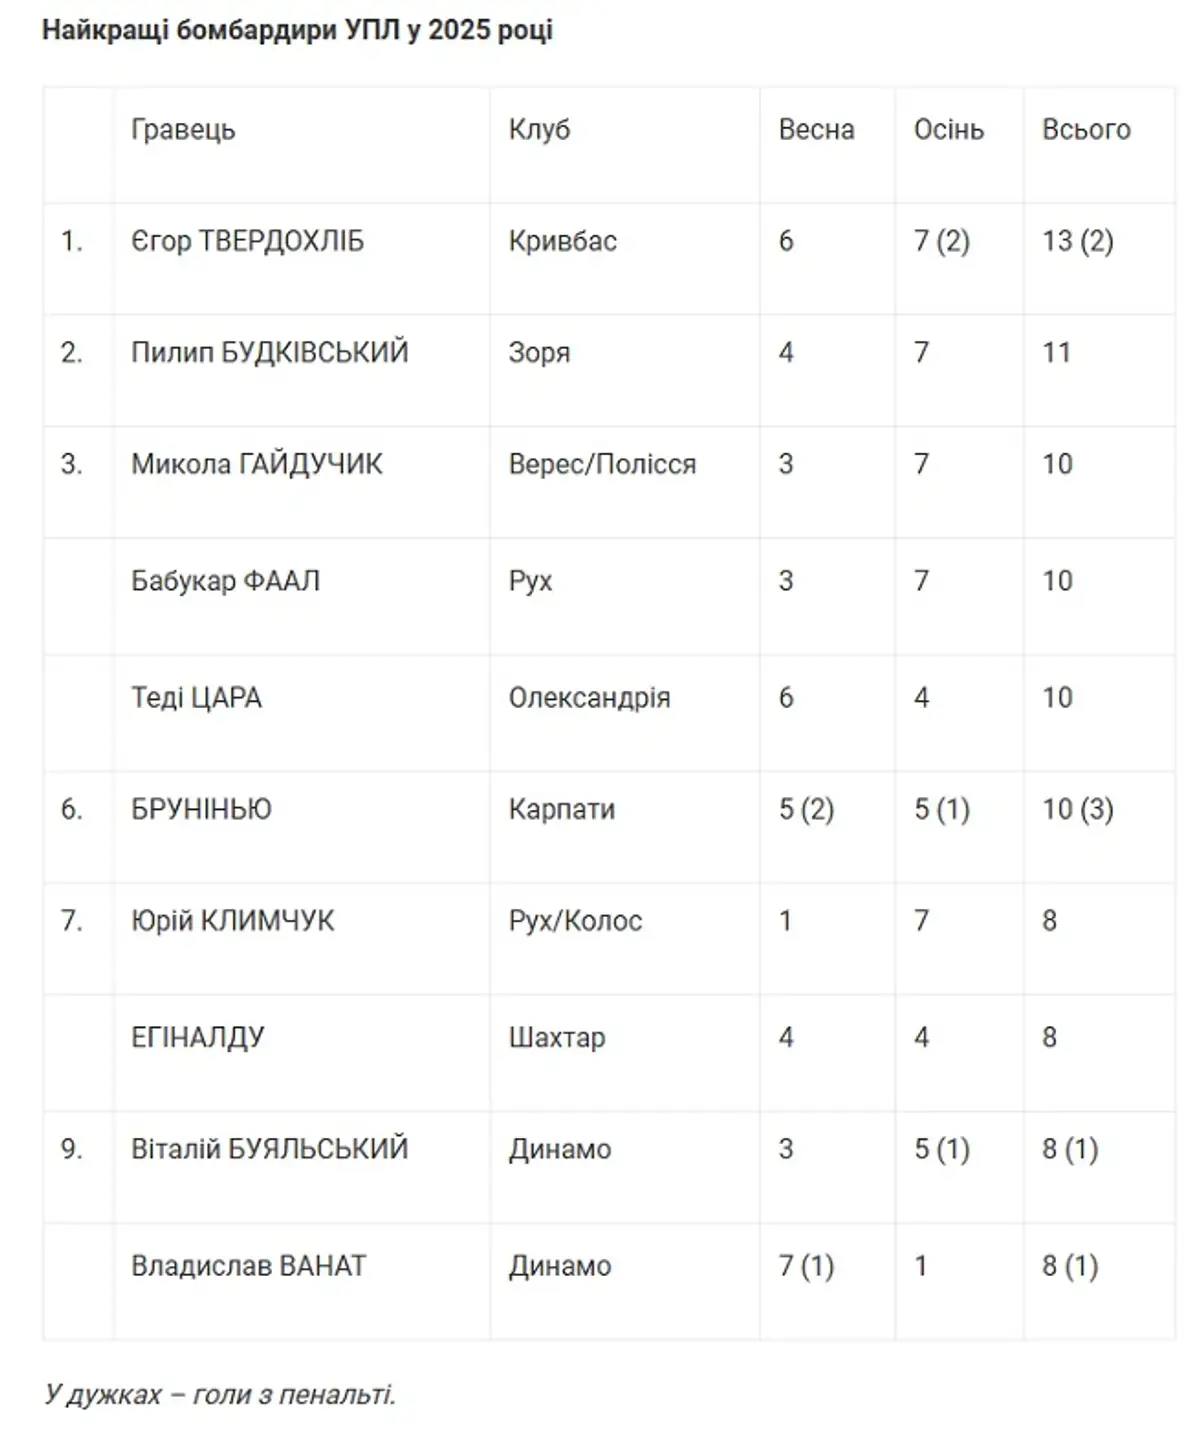The image size is (1200, 1438).
Task: Click the table title about УПЛ бомбардири
Action: tap(297, 30)
